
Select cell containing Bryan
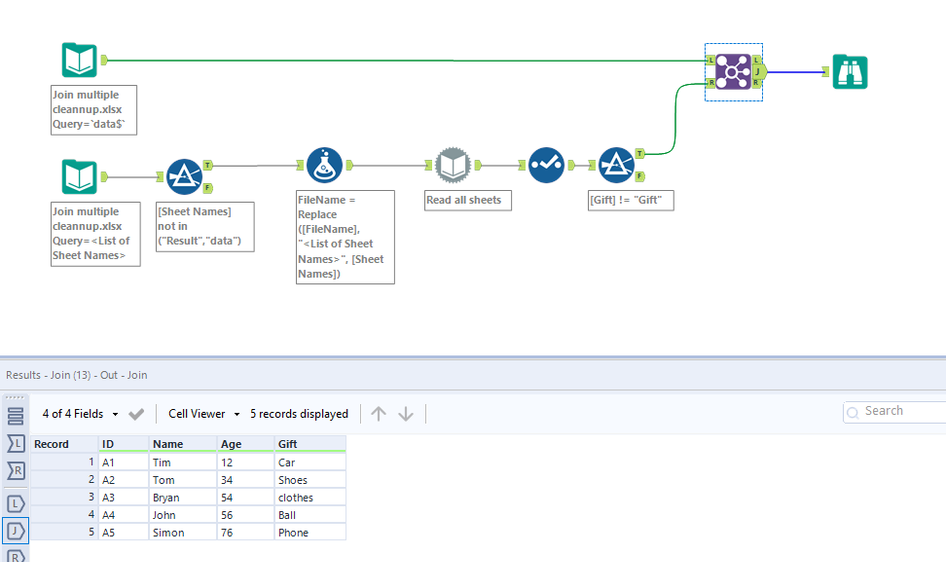tap(183, 497)
